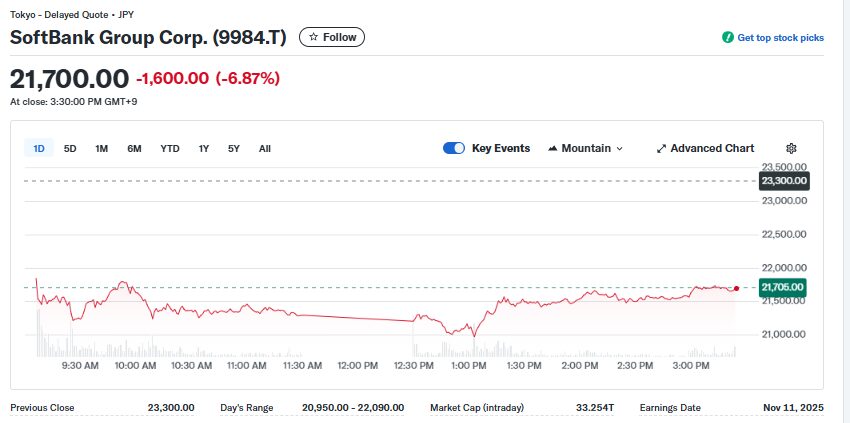Choose the 6M chart range

point(134,148)
